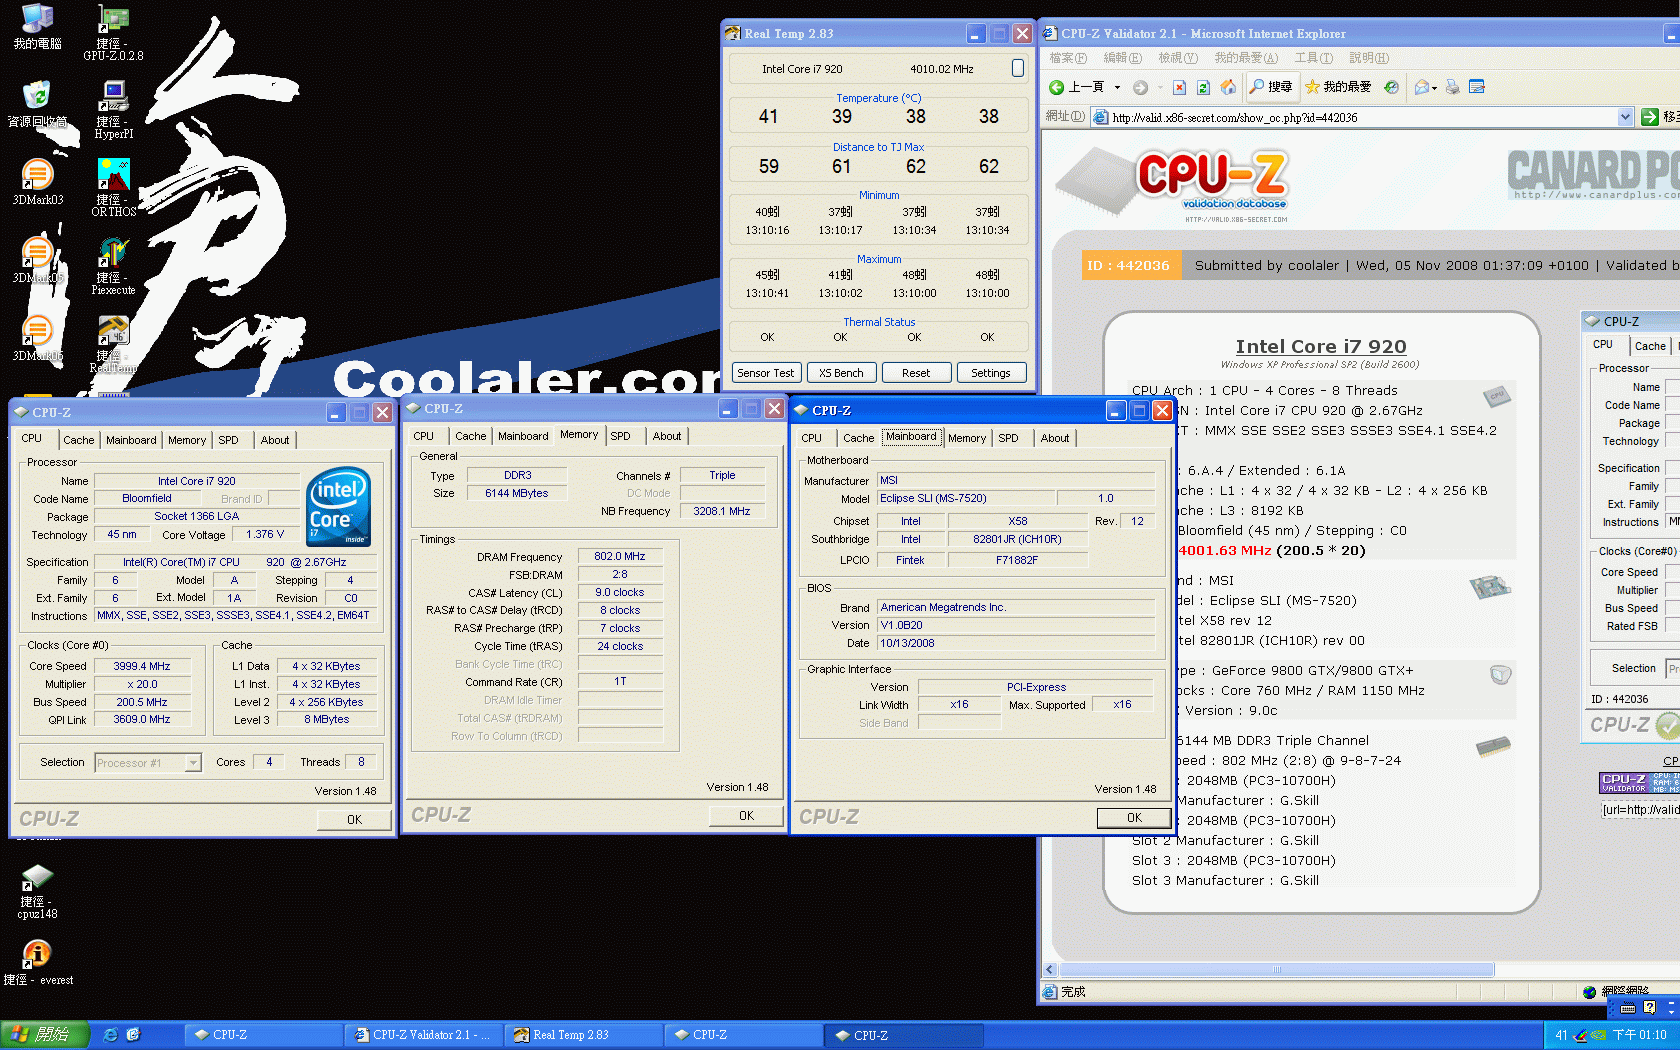The image size is (1680, 1050).
Task: Open the Search magnifier button in IE toolbar
Action: click(1271, 87)
